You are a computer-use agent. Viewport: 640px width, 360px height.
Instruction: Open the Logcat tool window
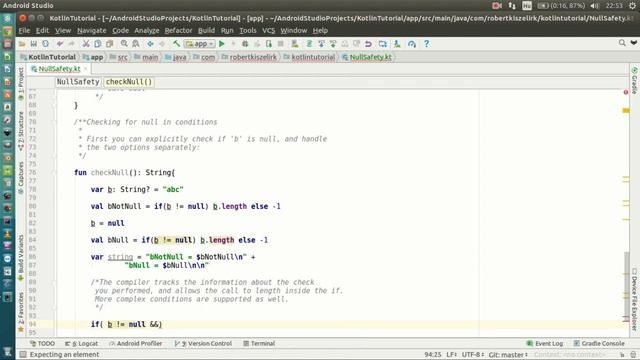(x=82, y=344)
